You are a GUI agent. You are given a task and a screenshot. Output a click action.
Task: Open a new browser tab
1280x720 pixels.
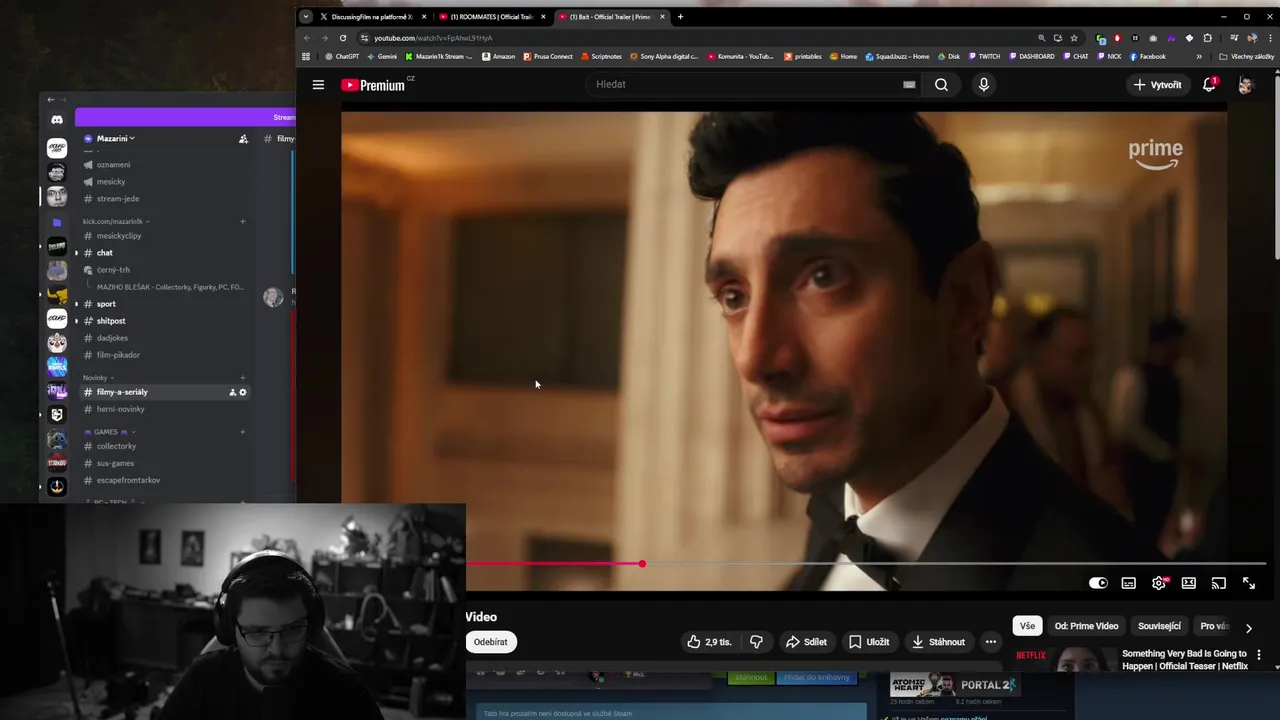680,17
